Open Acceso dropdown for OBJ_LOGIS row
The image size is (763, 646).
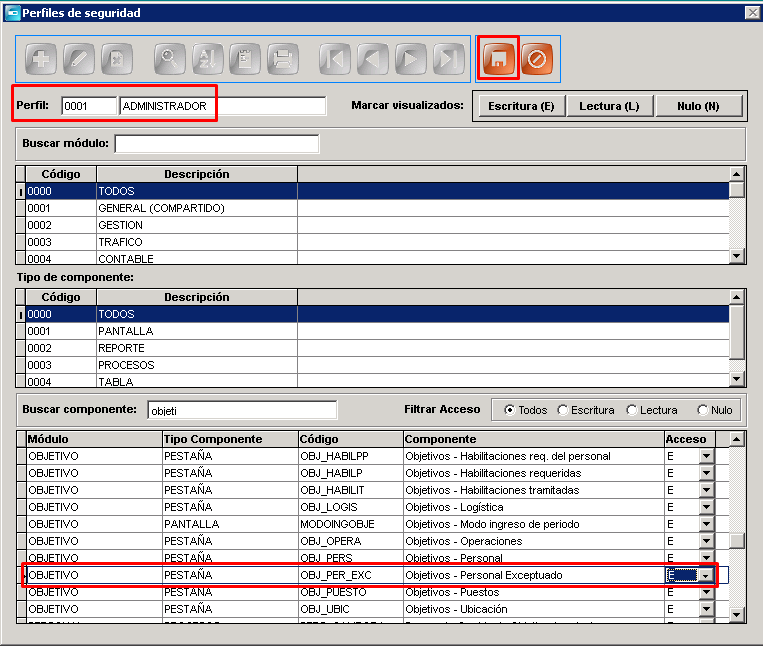point(706,507)
